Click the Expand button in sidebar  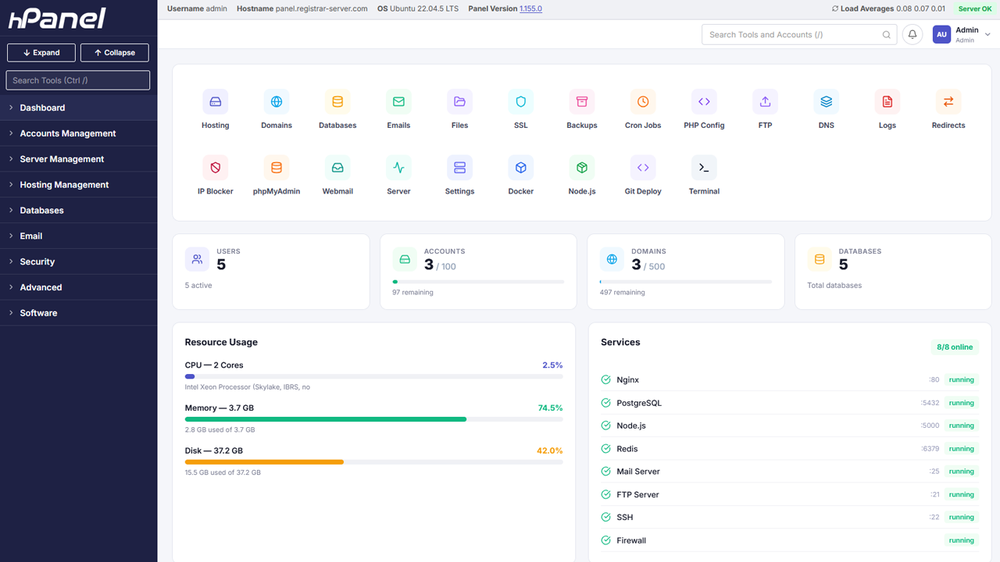(x=41, y=52)
